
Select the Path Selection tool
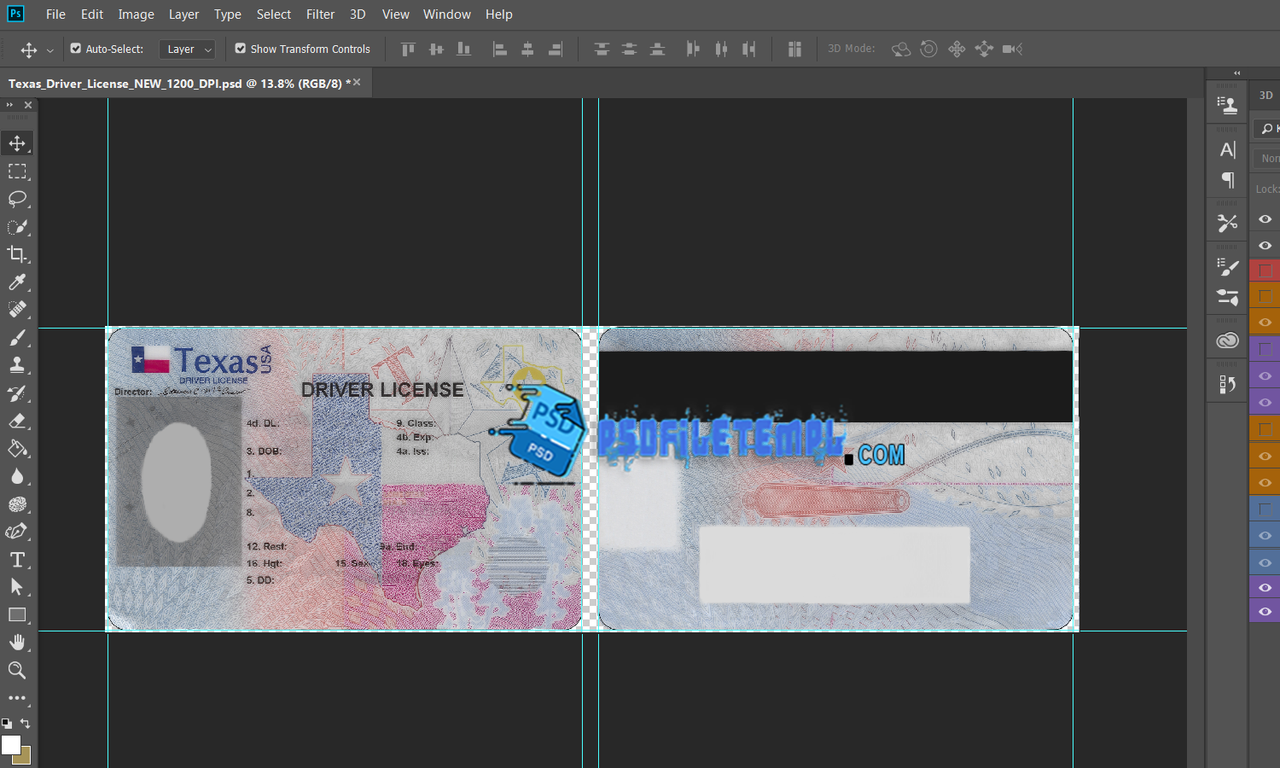17,587
